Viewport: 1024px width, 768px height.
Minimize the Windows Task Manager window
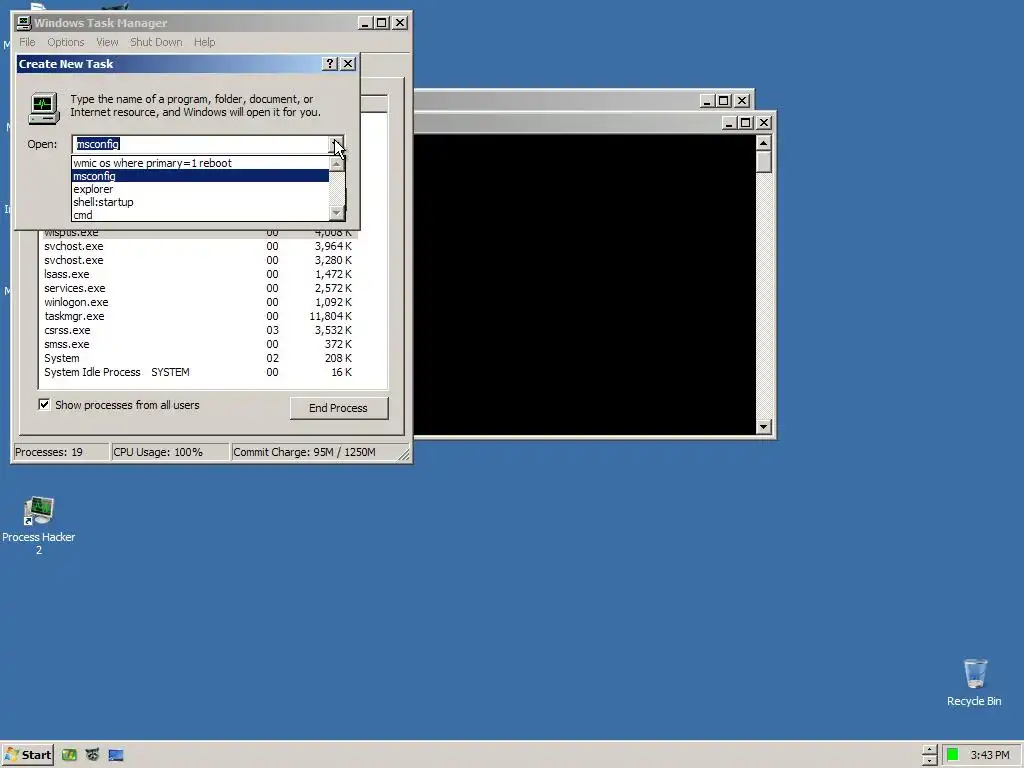tap(366, 23)
